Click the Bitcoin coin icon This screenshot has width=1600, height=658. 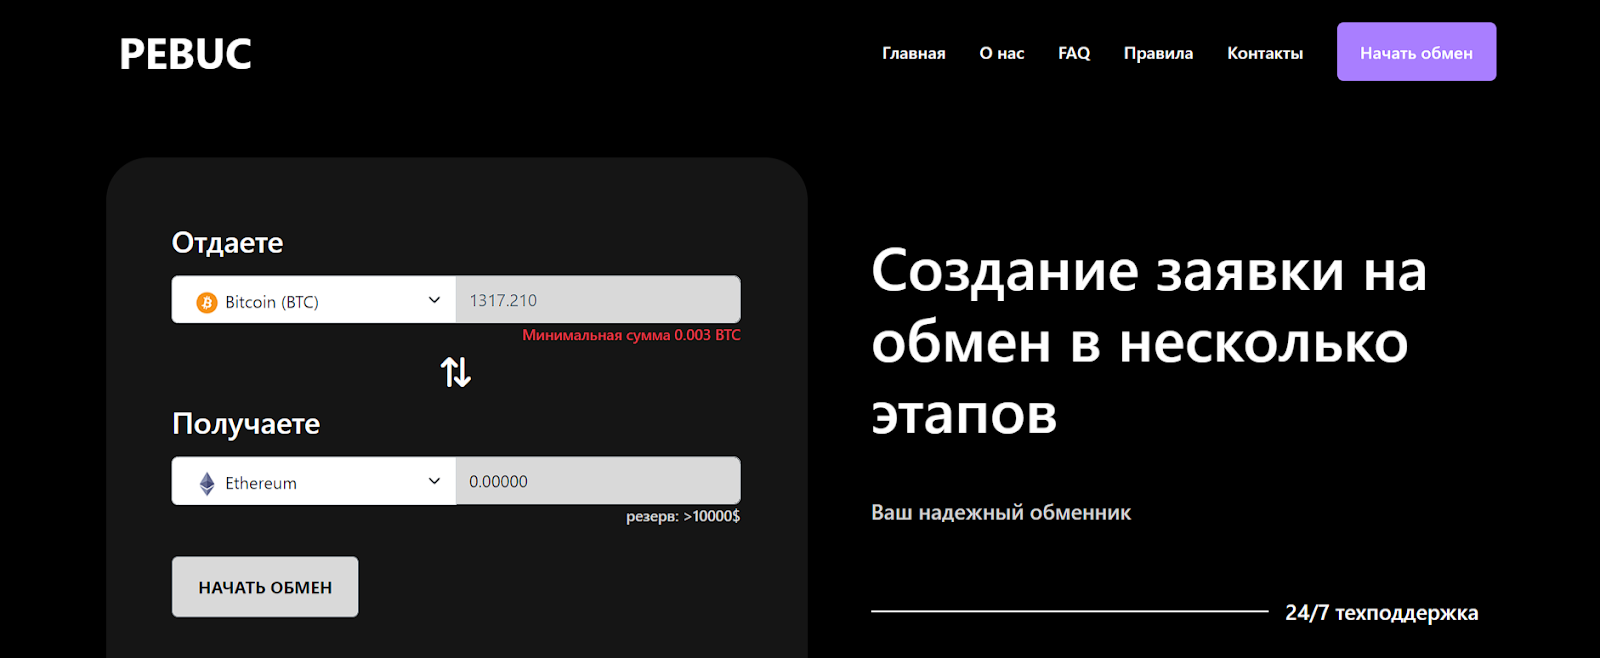click(x=207, y=302)
